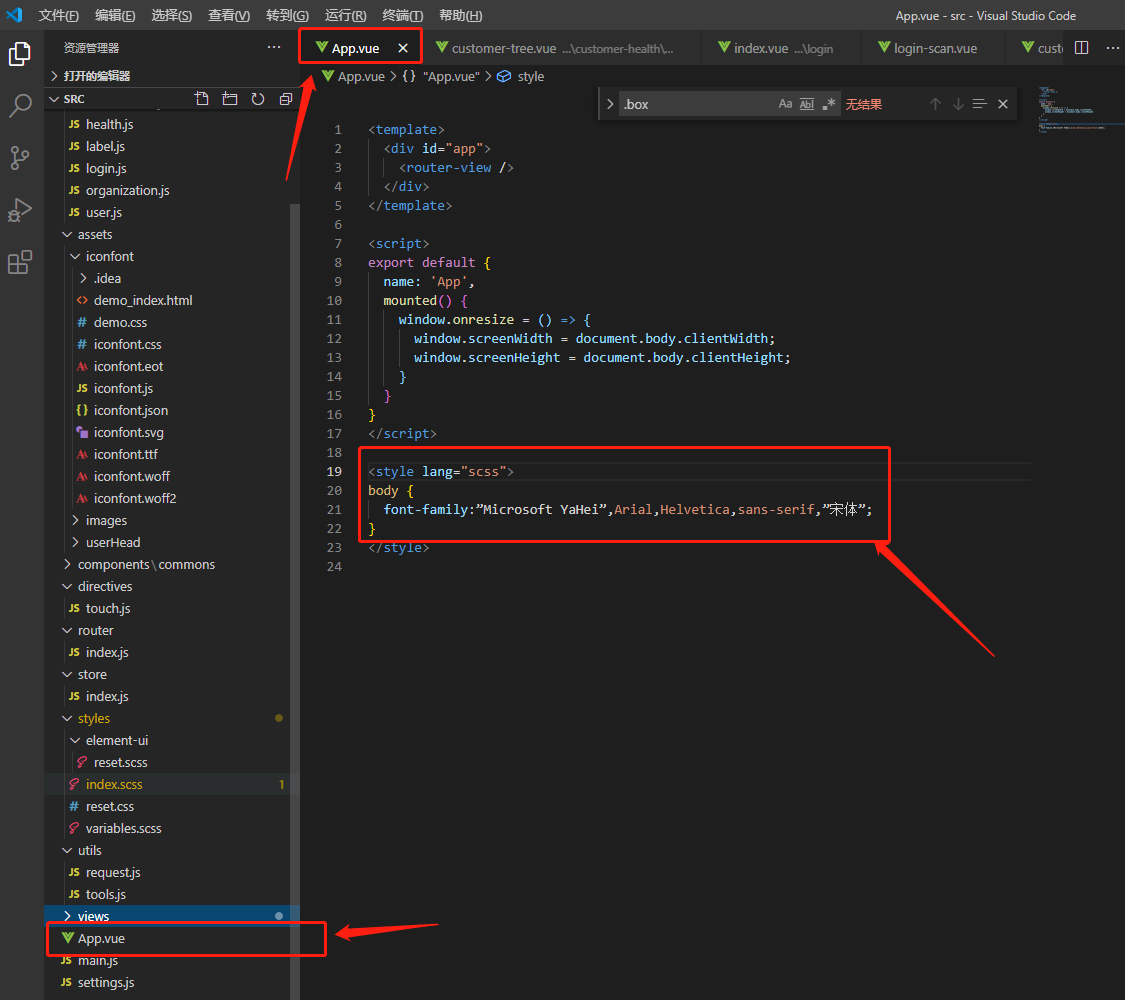The height and width of the screenshot is (1000, 1125).
Task: Open index.scss in styles folder
Action: pyautogui.click(x=172, y=784)
